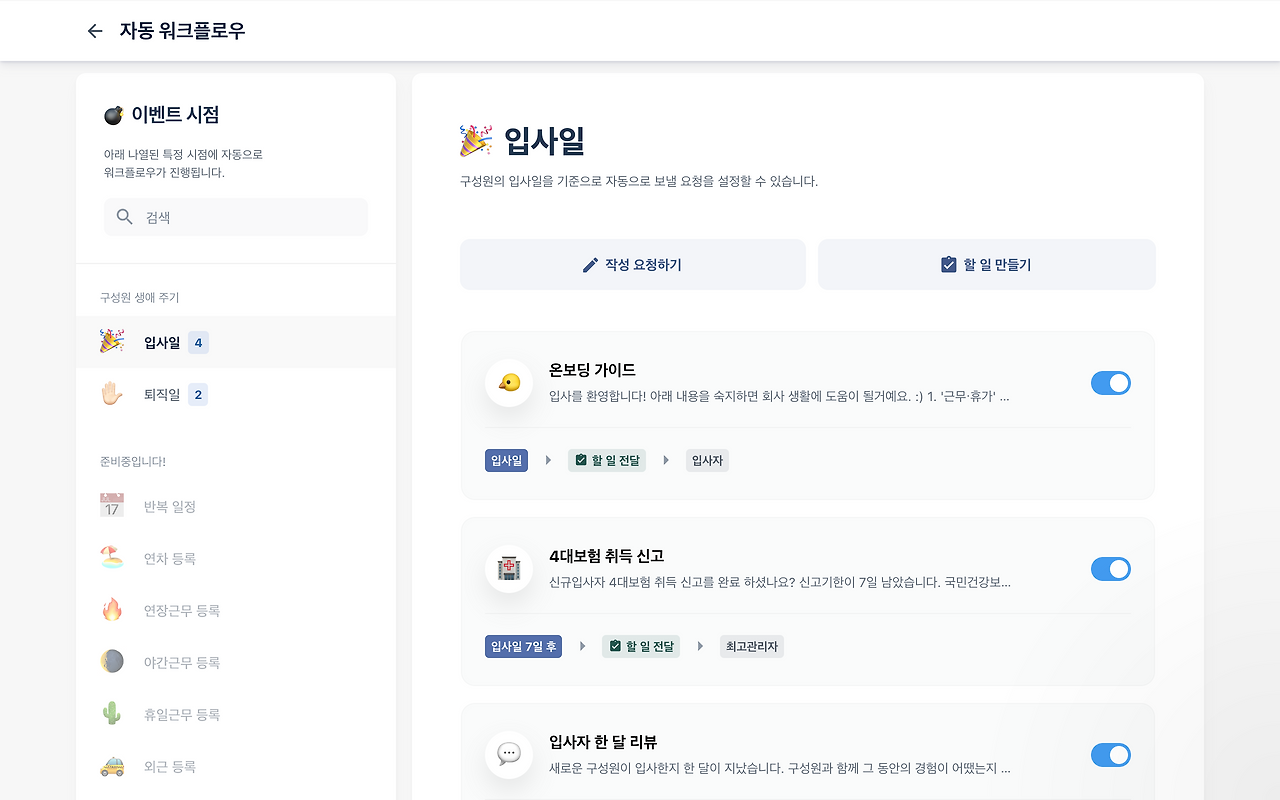Click the hospital icon on 4대보험 취득 신고 card
The width and height of the screenshot is (1280, 800).
509,569
